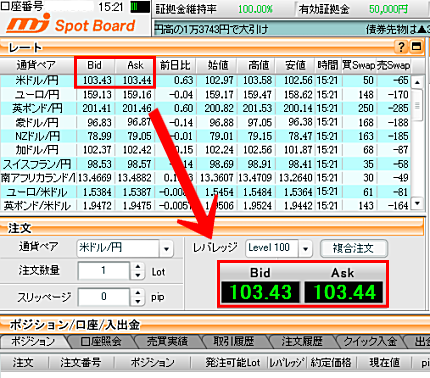Image resolution: width=430 pixels, height=378 pixels.
Task: Click the 約定価格 column header
Action: click(x=331, y=362)
